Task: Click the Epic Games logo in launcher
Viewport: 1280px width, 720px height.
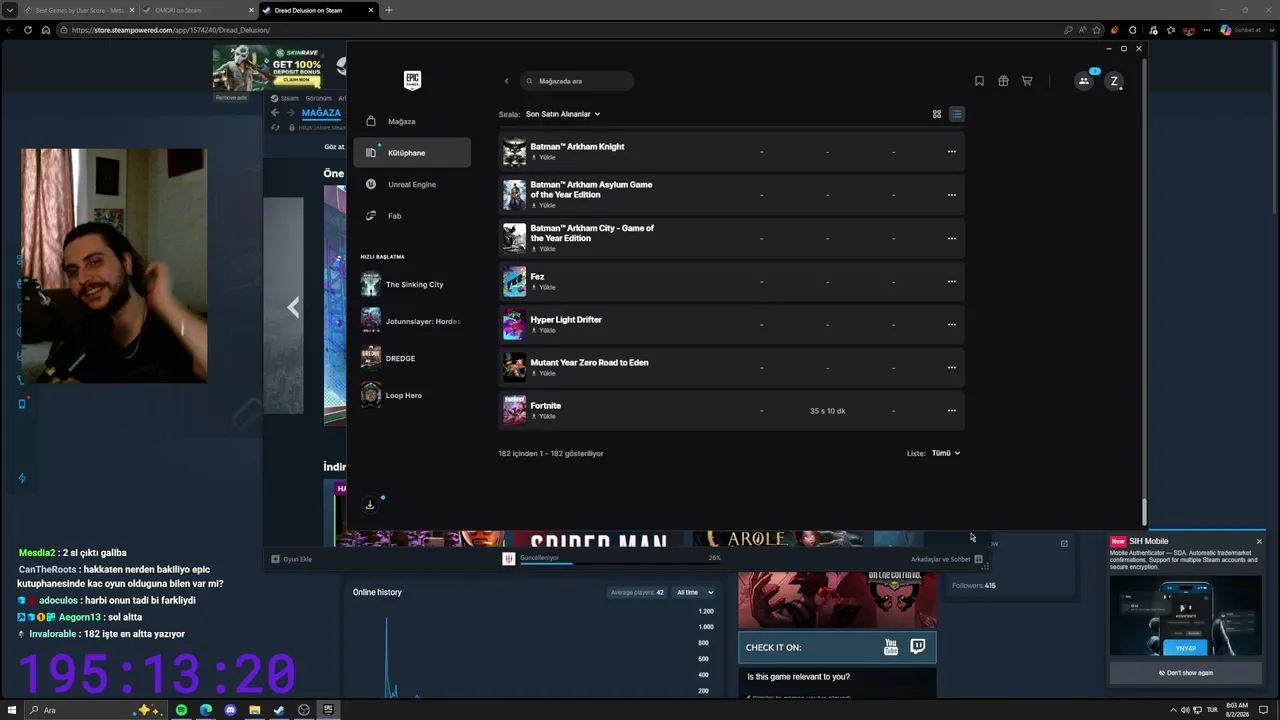Action: [412, 80]
